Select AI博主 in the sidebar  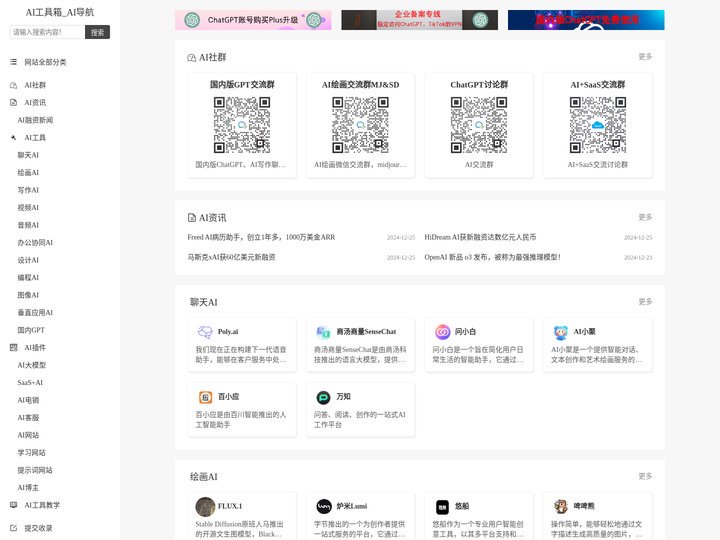(x=28, y=488)
